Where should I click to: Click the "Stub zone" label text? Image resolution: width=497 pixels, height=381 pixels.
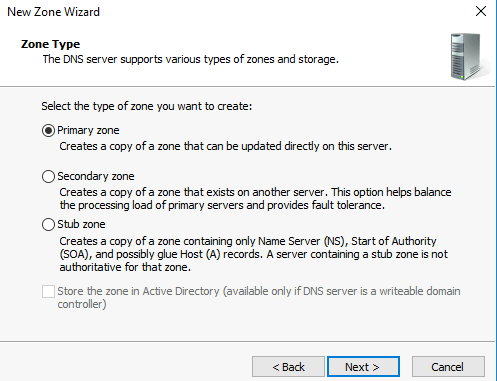coord(81,224)
